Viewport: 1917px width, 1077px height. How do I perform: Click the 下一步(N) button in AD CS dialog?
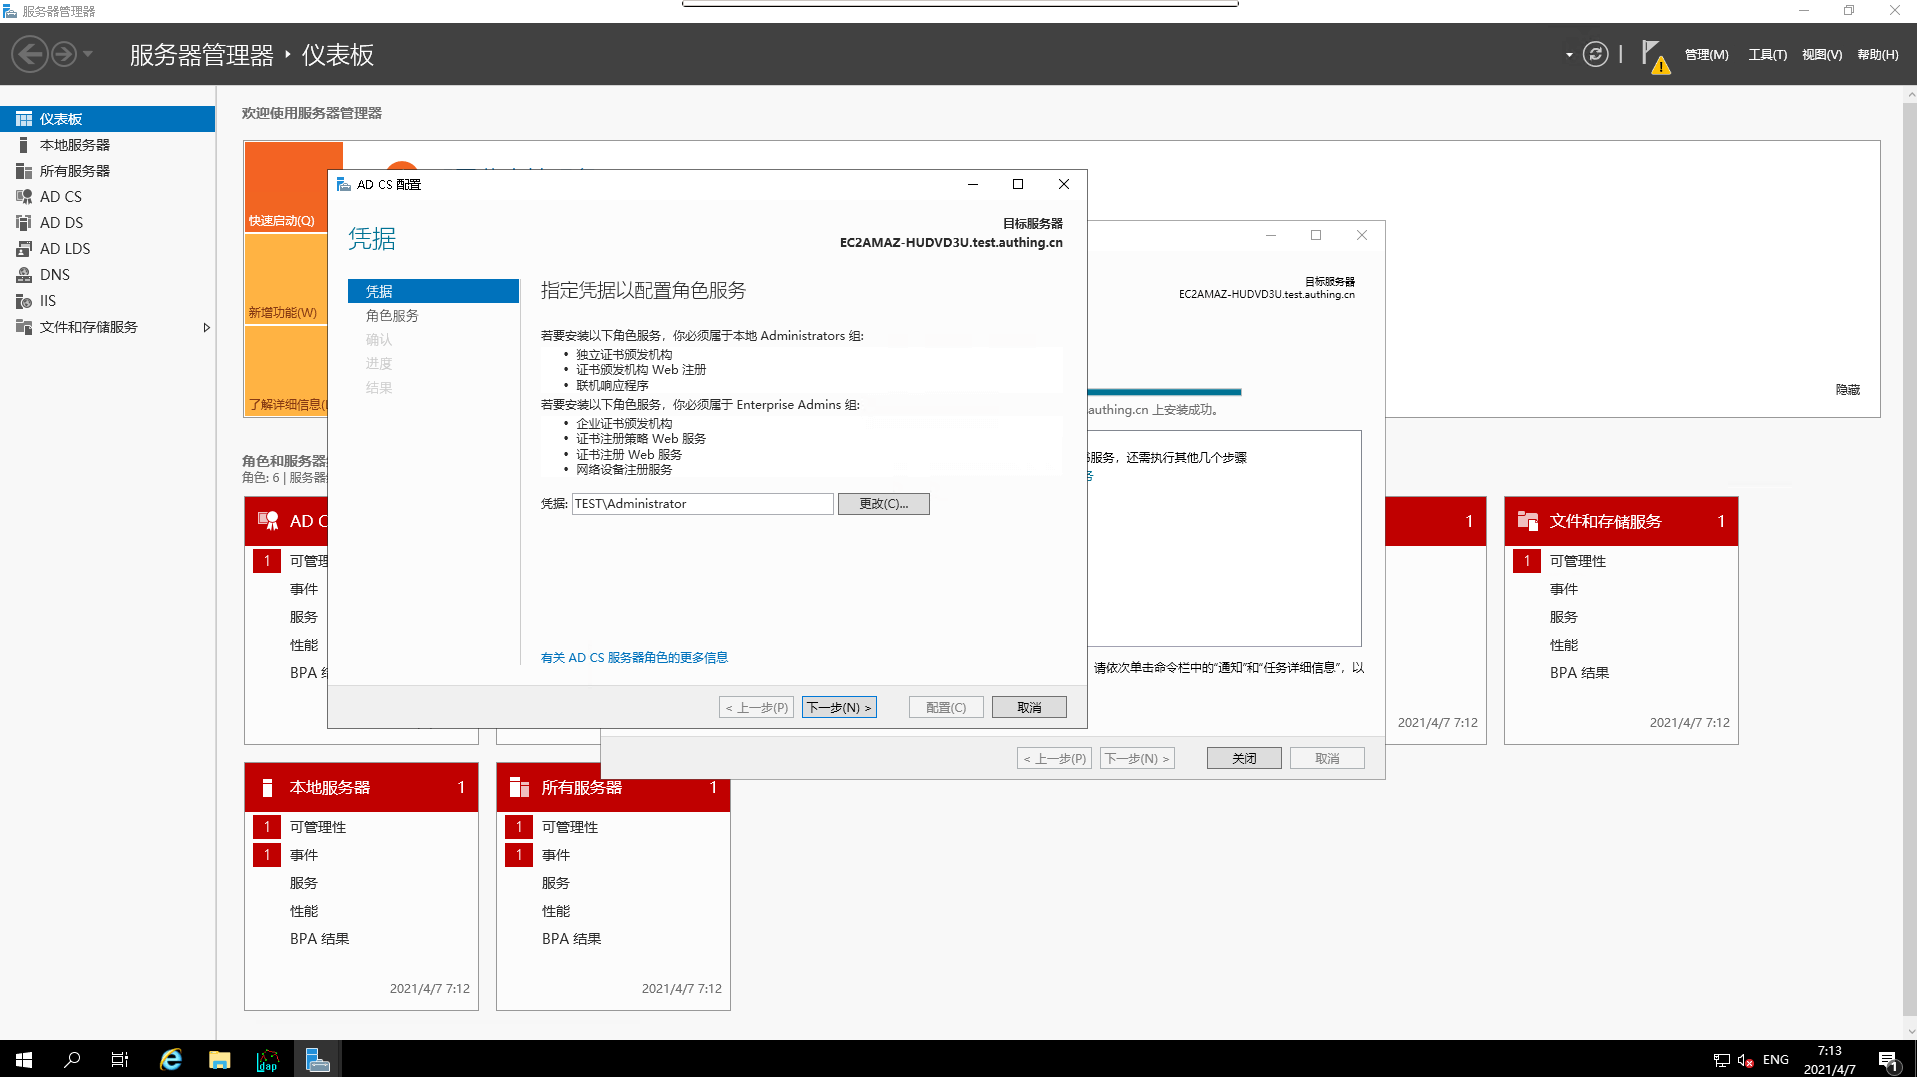coord(839,707)
